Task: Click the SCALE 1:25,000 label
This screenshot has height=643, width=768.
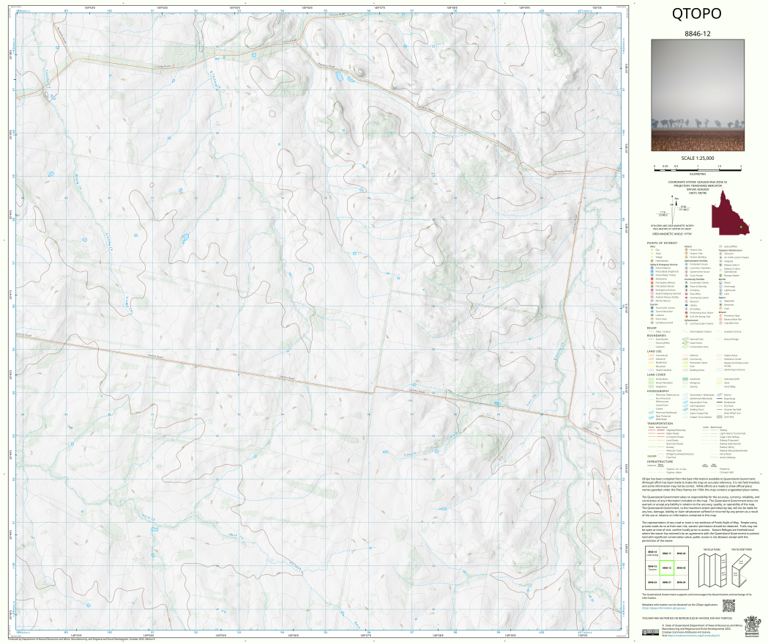Action: pos(697,158)
